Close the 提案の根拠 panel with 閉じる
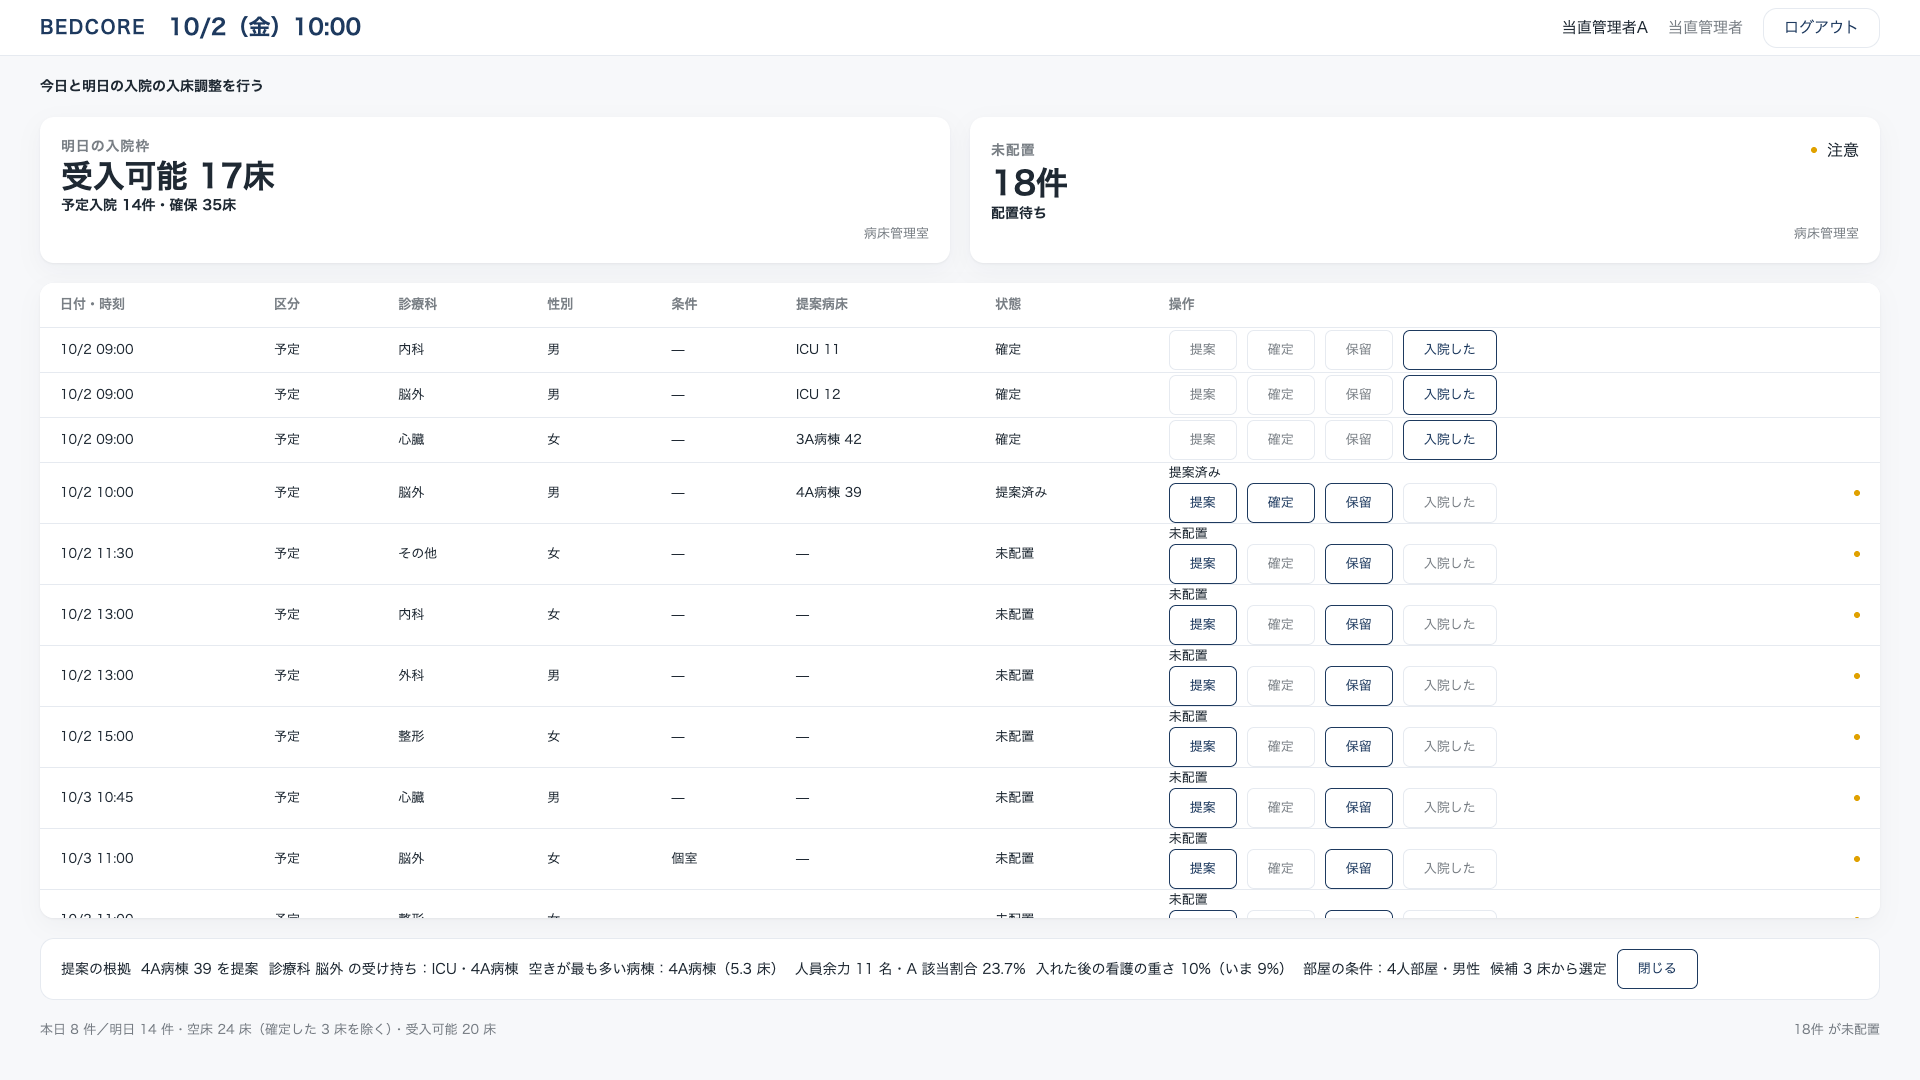 pyautogui.click(x=1656, y=968)
